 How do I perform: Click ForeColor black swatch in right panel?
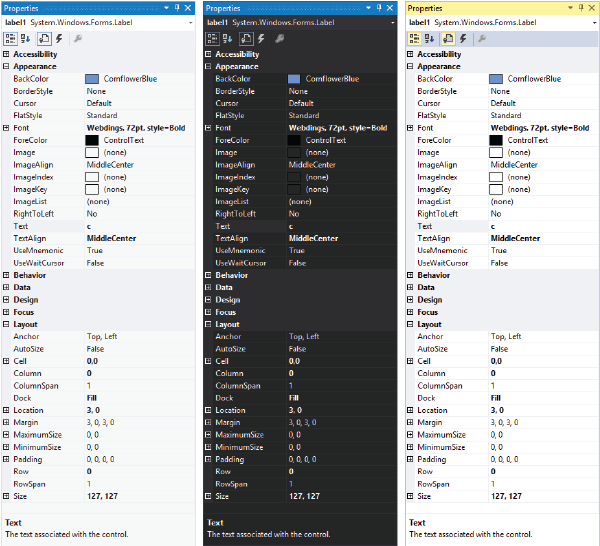click(x=496, y=140)
